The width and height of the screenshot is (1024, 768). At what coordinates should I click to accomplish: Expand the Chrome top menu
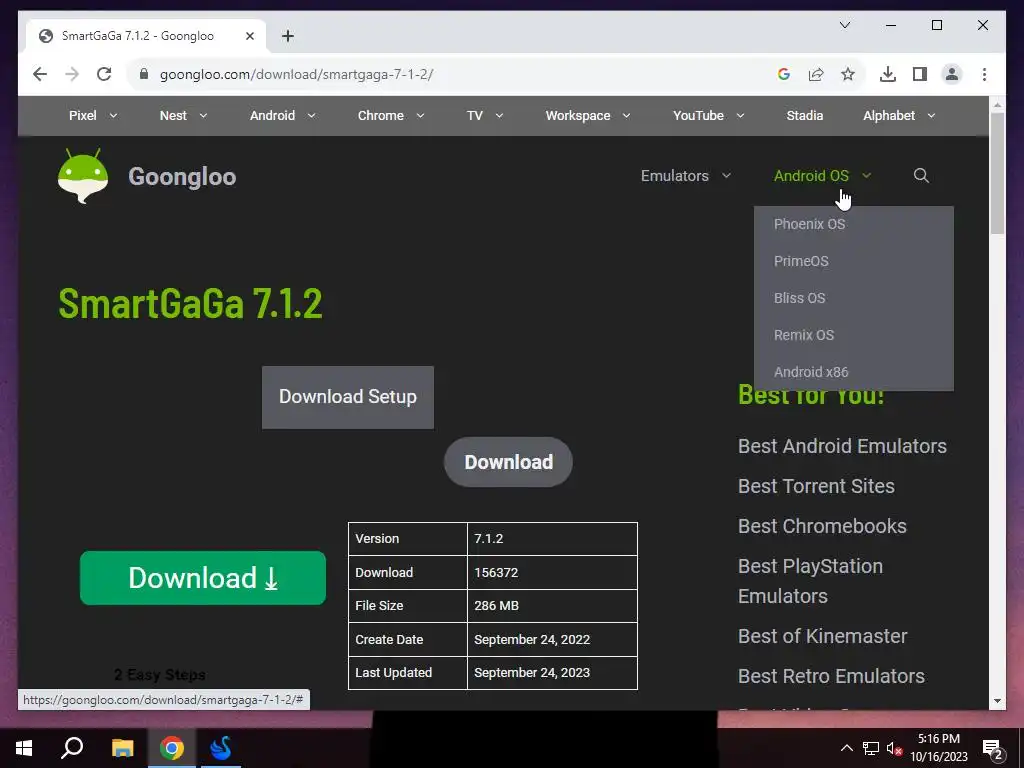391,116
